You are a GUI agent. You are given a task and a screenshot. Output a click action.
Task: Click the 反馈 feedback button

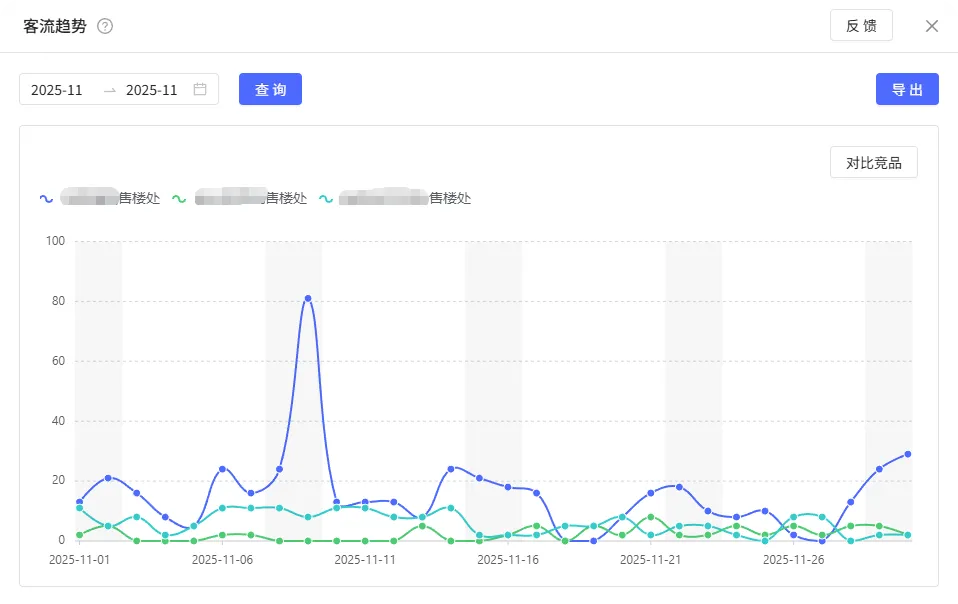(x=861, y=26)
